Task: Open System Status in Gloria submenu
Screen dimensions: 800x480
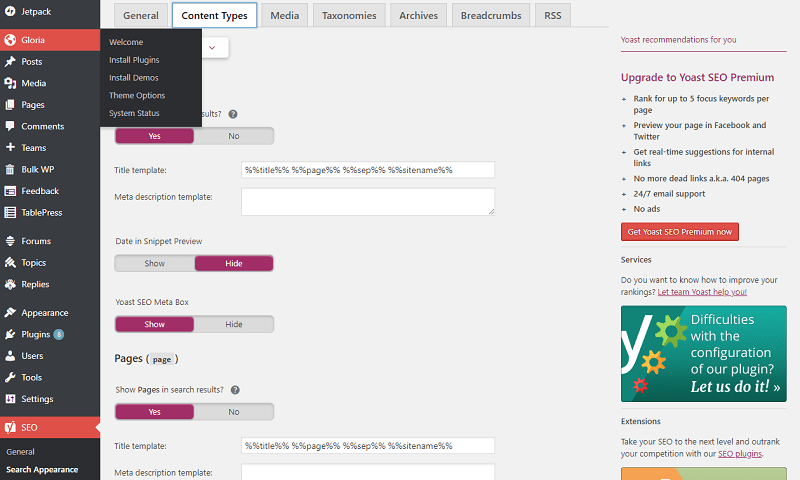Action: [x=134, y=113]
